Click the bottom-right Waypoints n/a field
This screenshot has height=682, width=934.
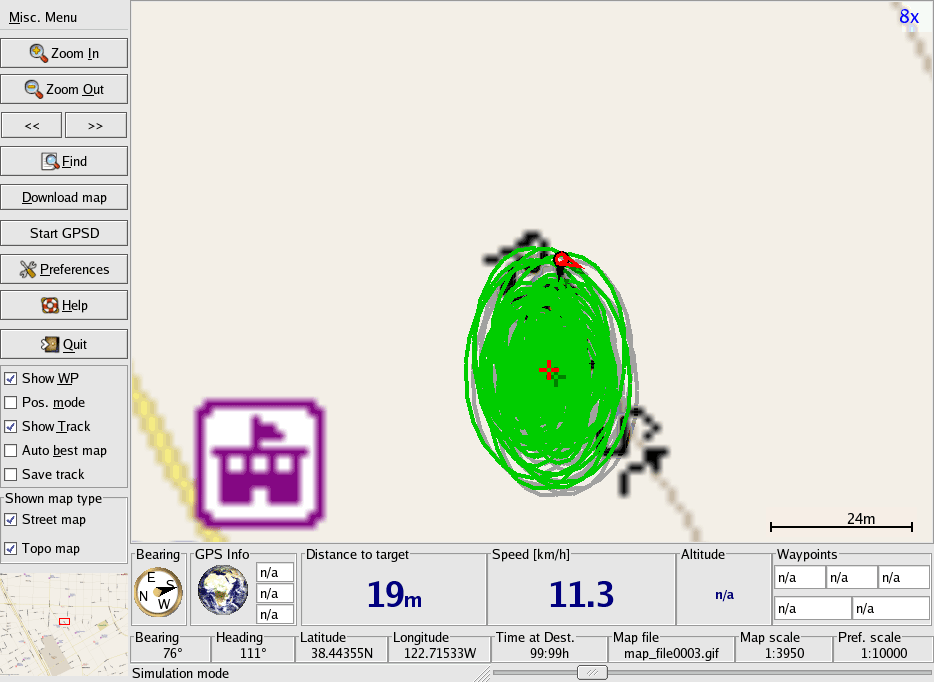click(x=891, y=609)
